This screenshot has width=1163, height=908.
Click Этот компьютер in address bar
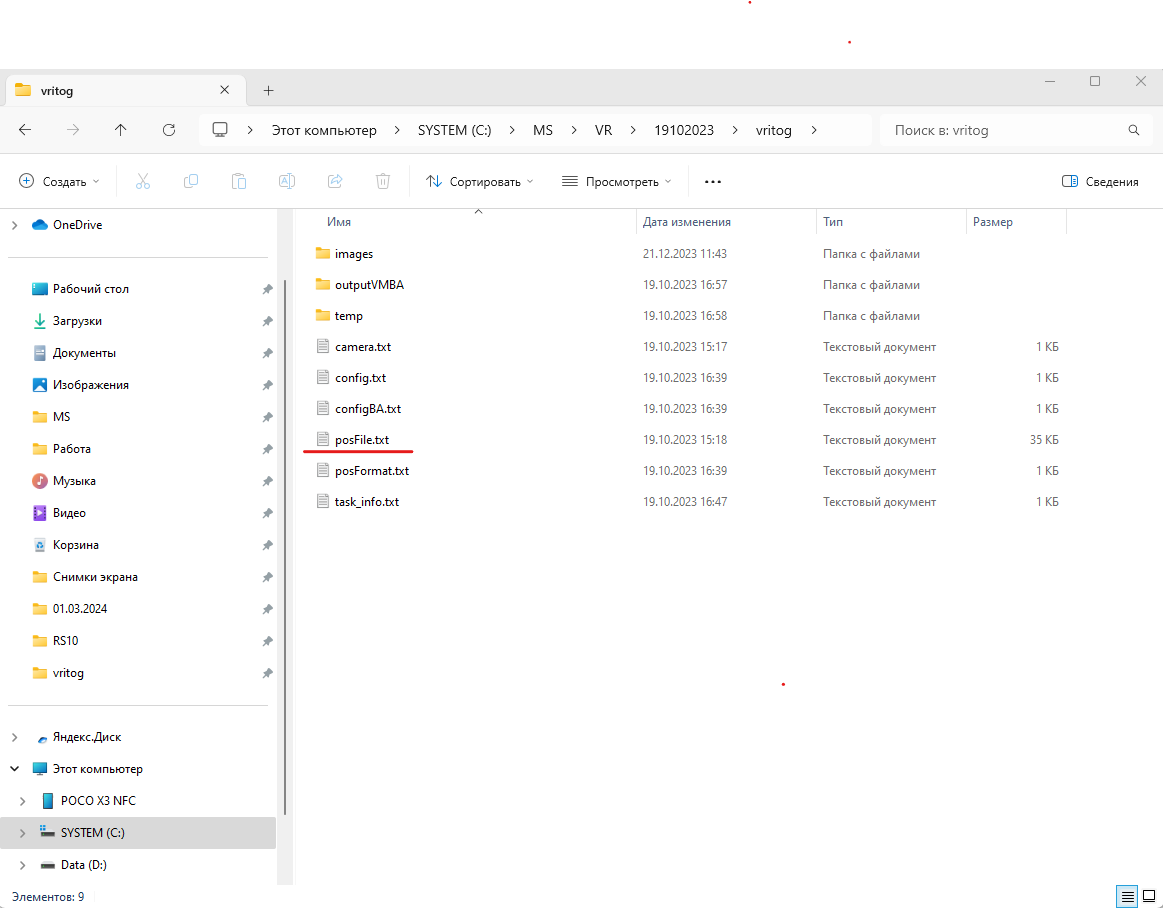click(x=324, y=130)
